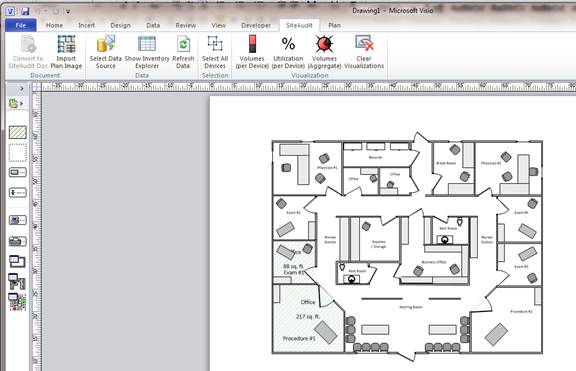Click Refresh Data icon
This screenshot has width=576, height=371.
183,52
